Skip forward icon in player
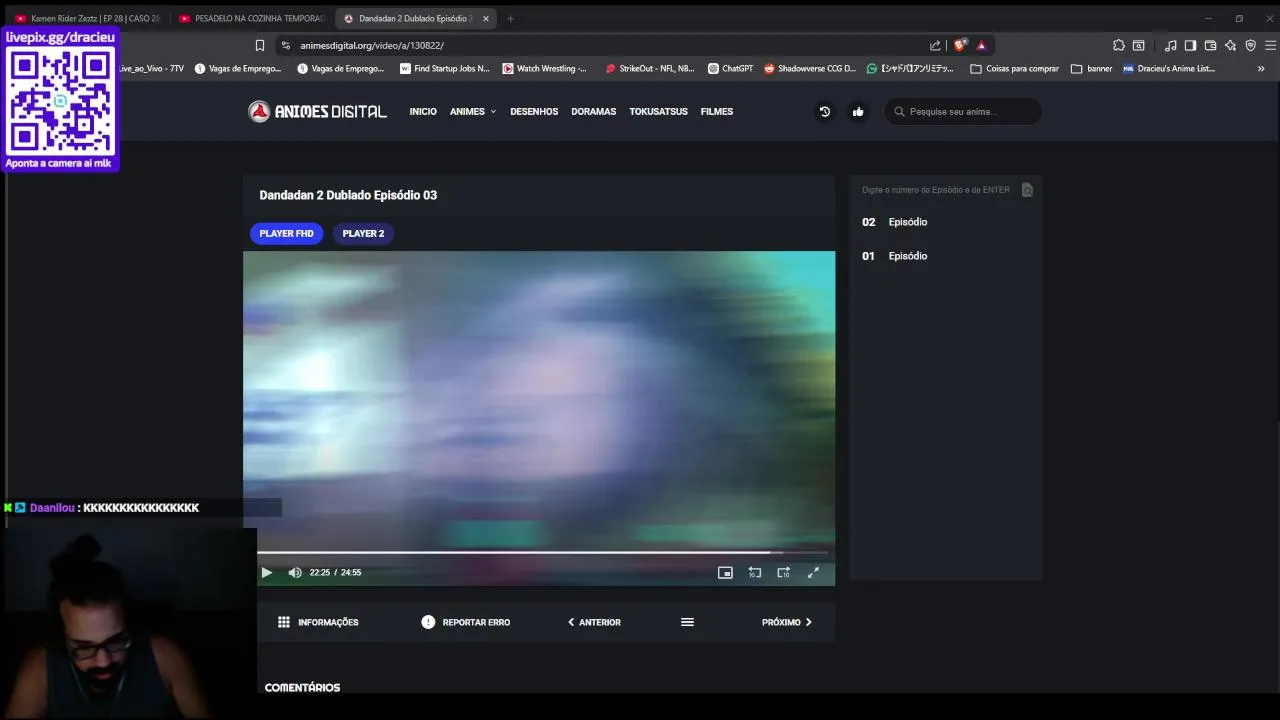Screen dimensions: 1280x720 tap(784, 573)
